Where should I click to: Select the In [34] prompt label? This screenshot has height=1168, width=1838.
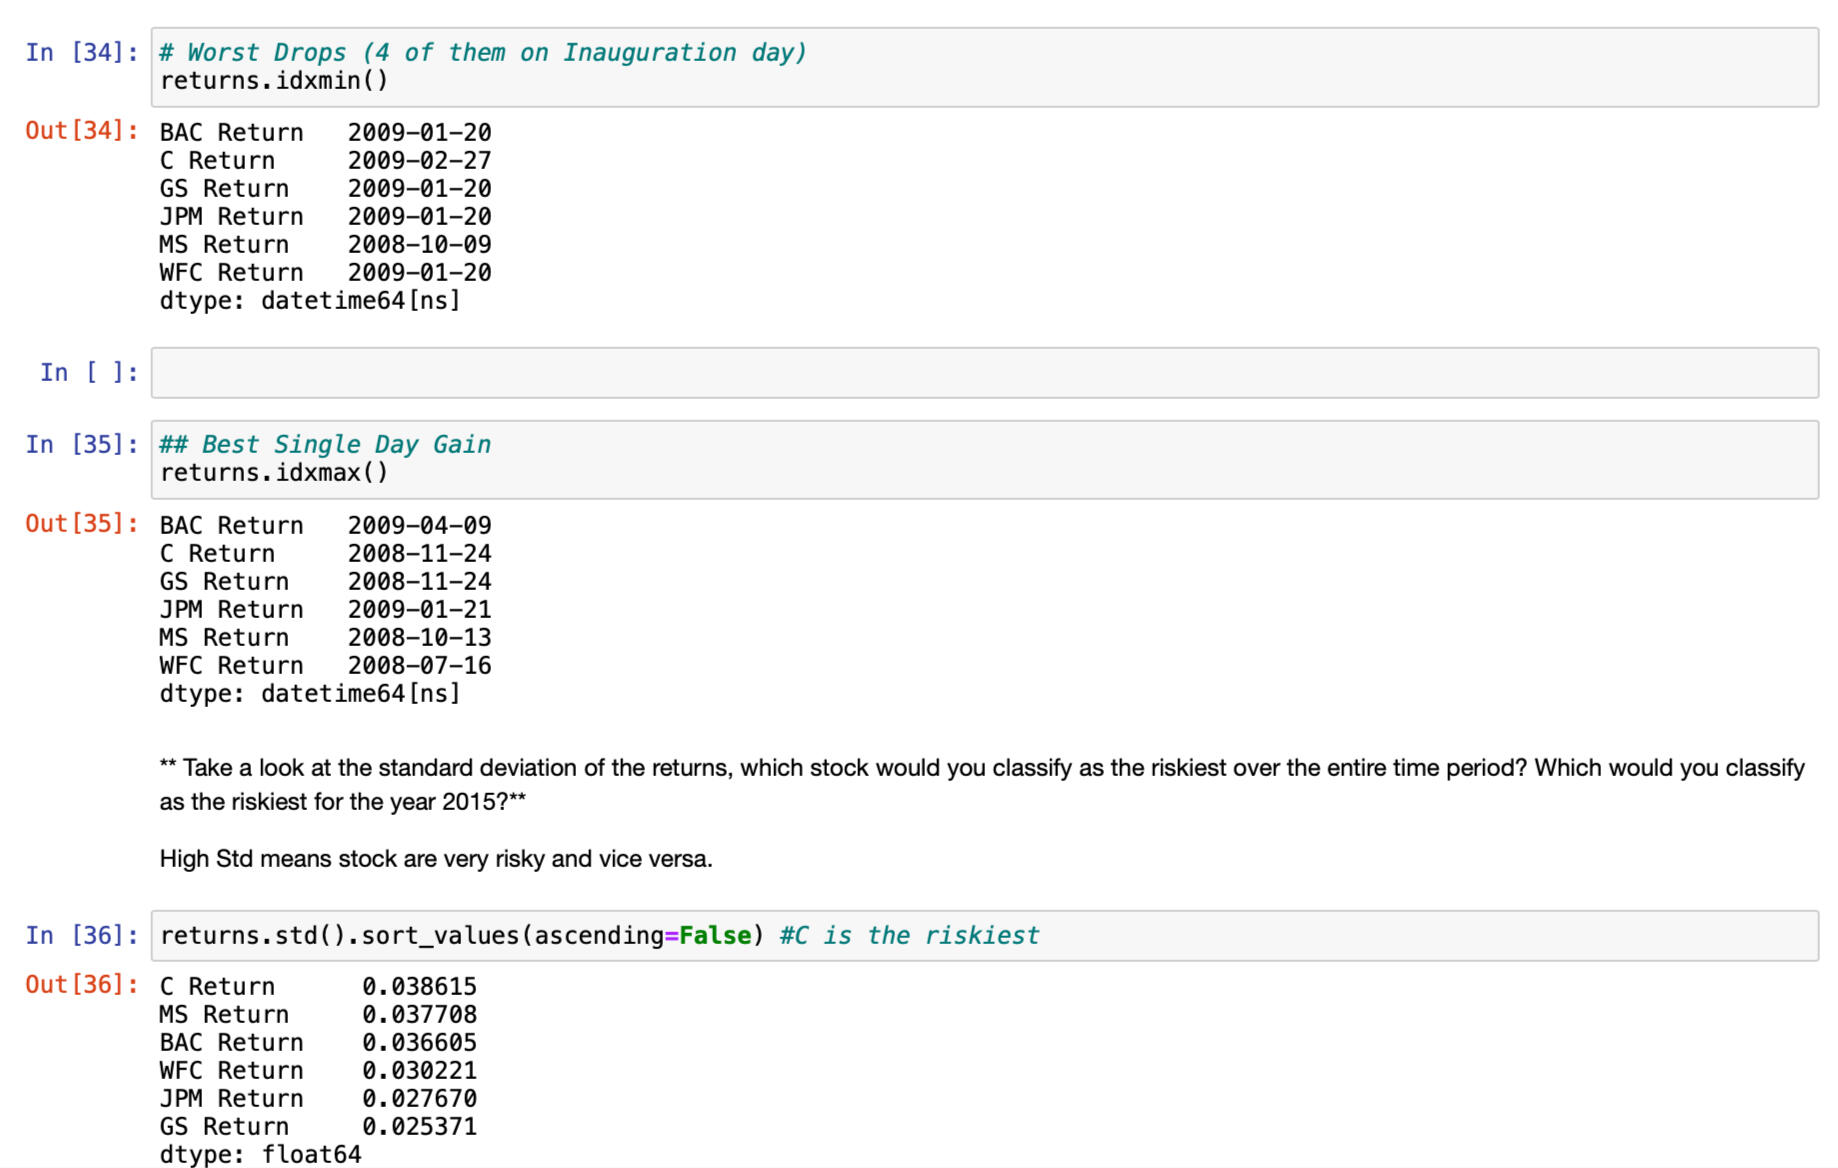[81, 53]
